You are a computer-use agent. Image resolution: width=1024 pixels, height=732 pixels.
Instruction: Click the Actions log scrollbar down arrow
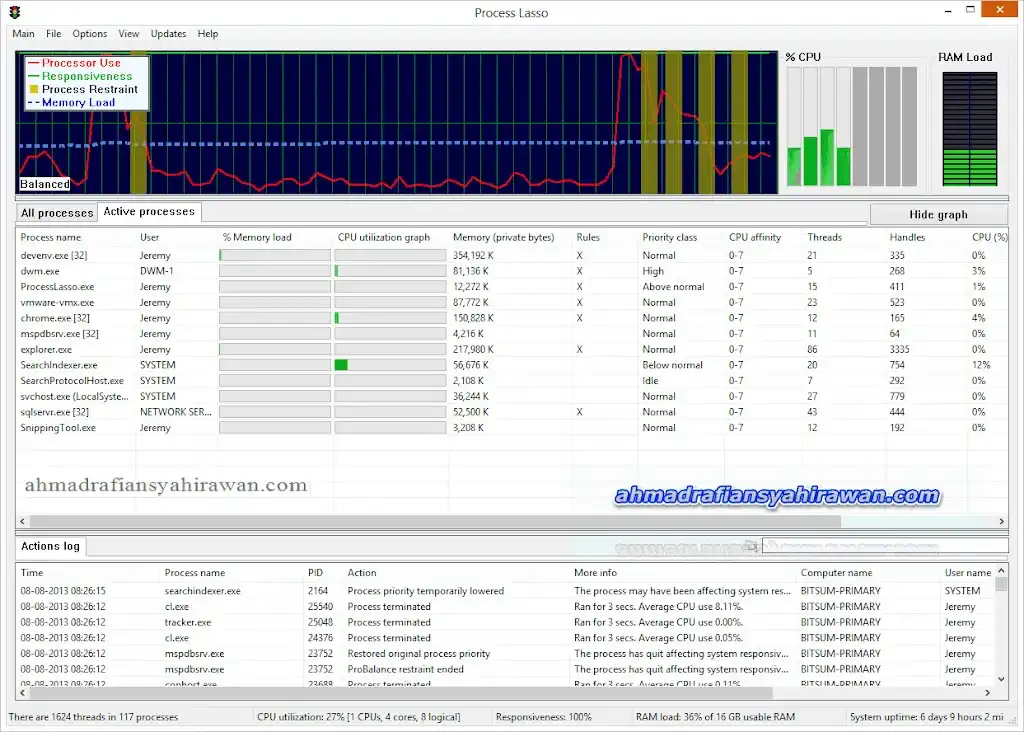point(1002,679)
